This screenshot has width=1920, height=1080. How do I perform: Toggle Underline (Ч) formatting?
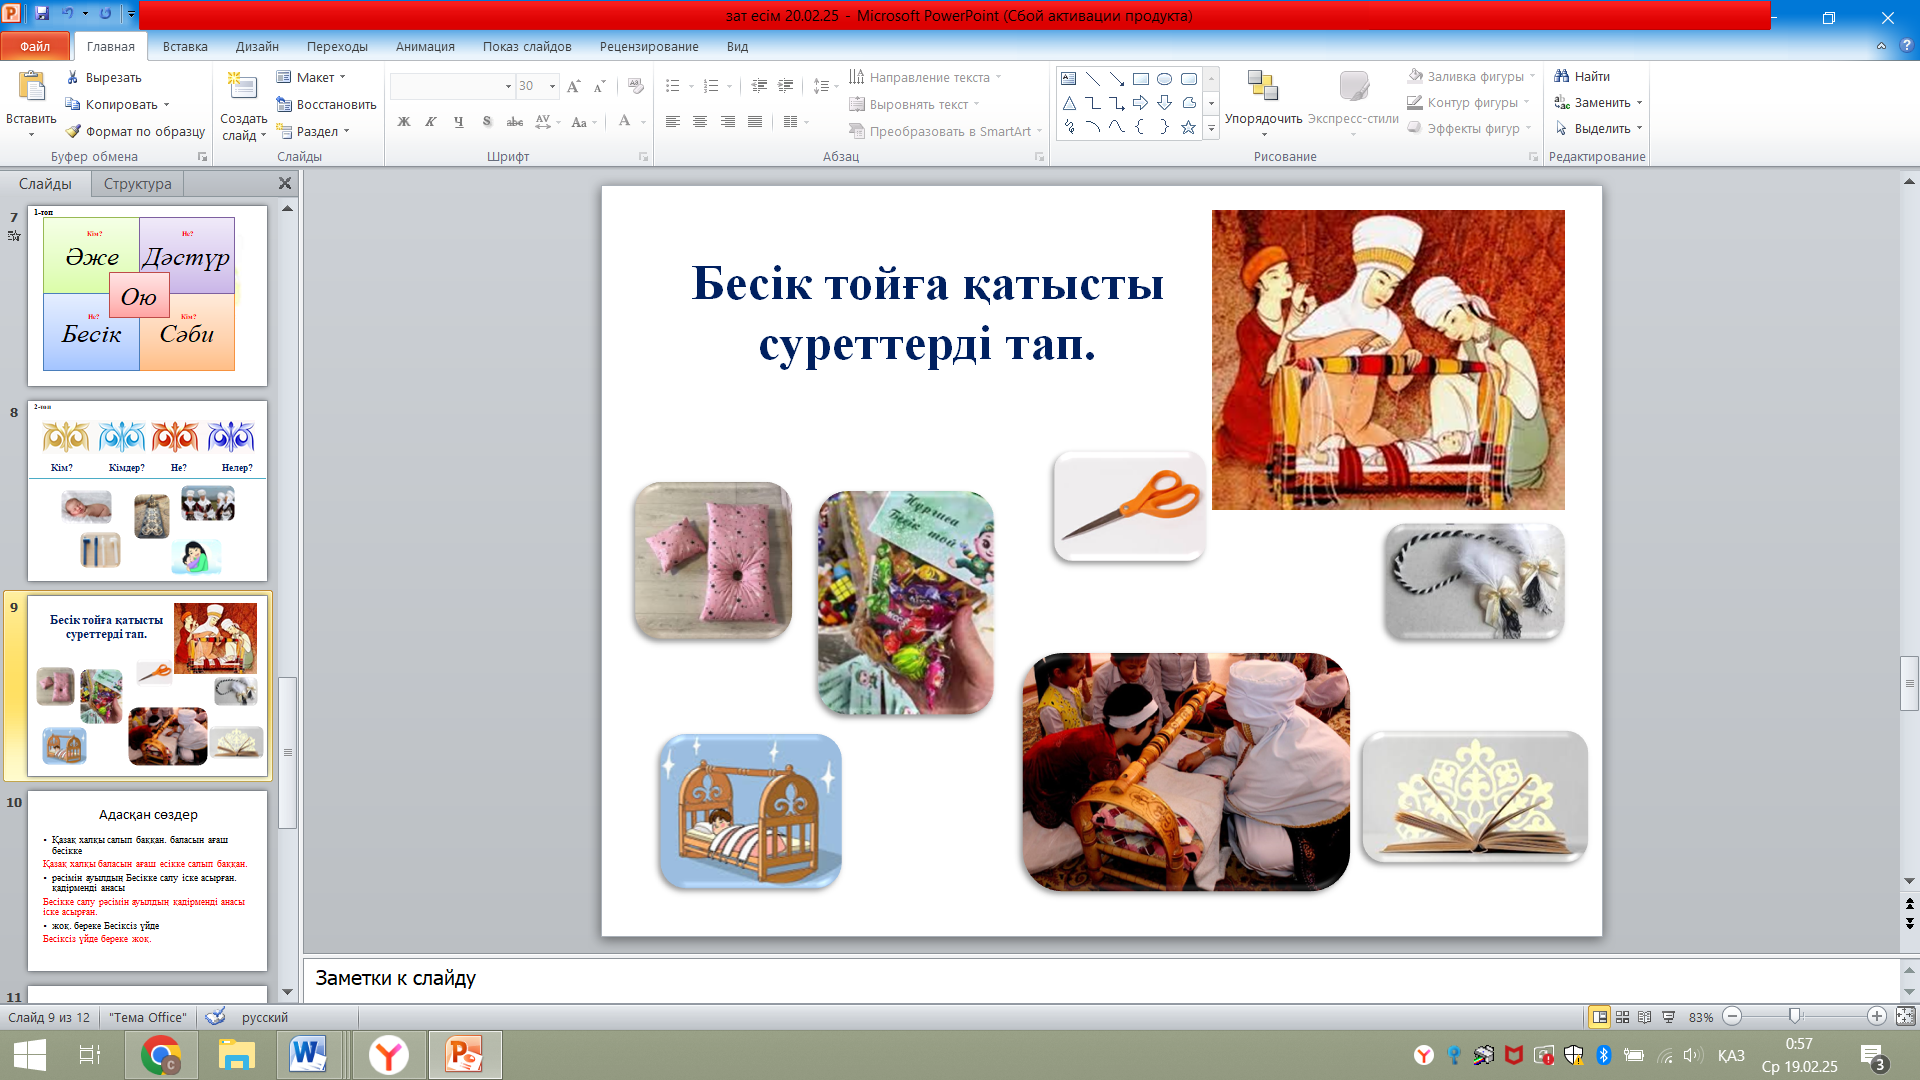pyautogui.click(x=458, y=122)
